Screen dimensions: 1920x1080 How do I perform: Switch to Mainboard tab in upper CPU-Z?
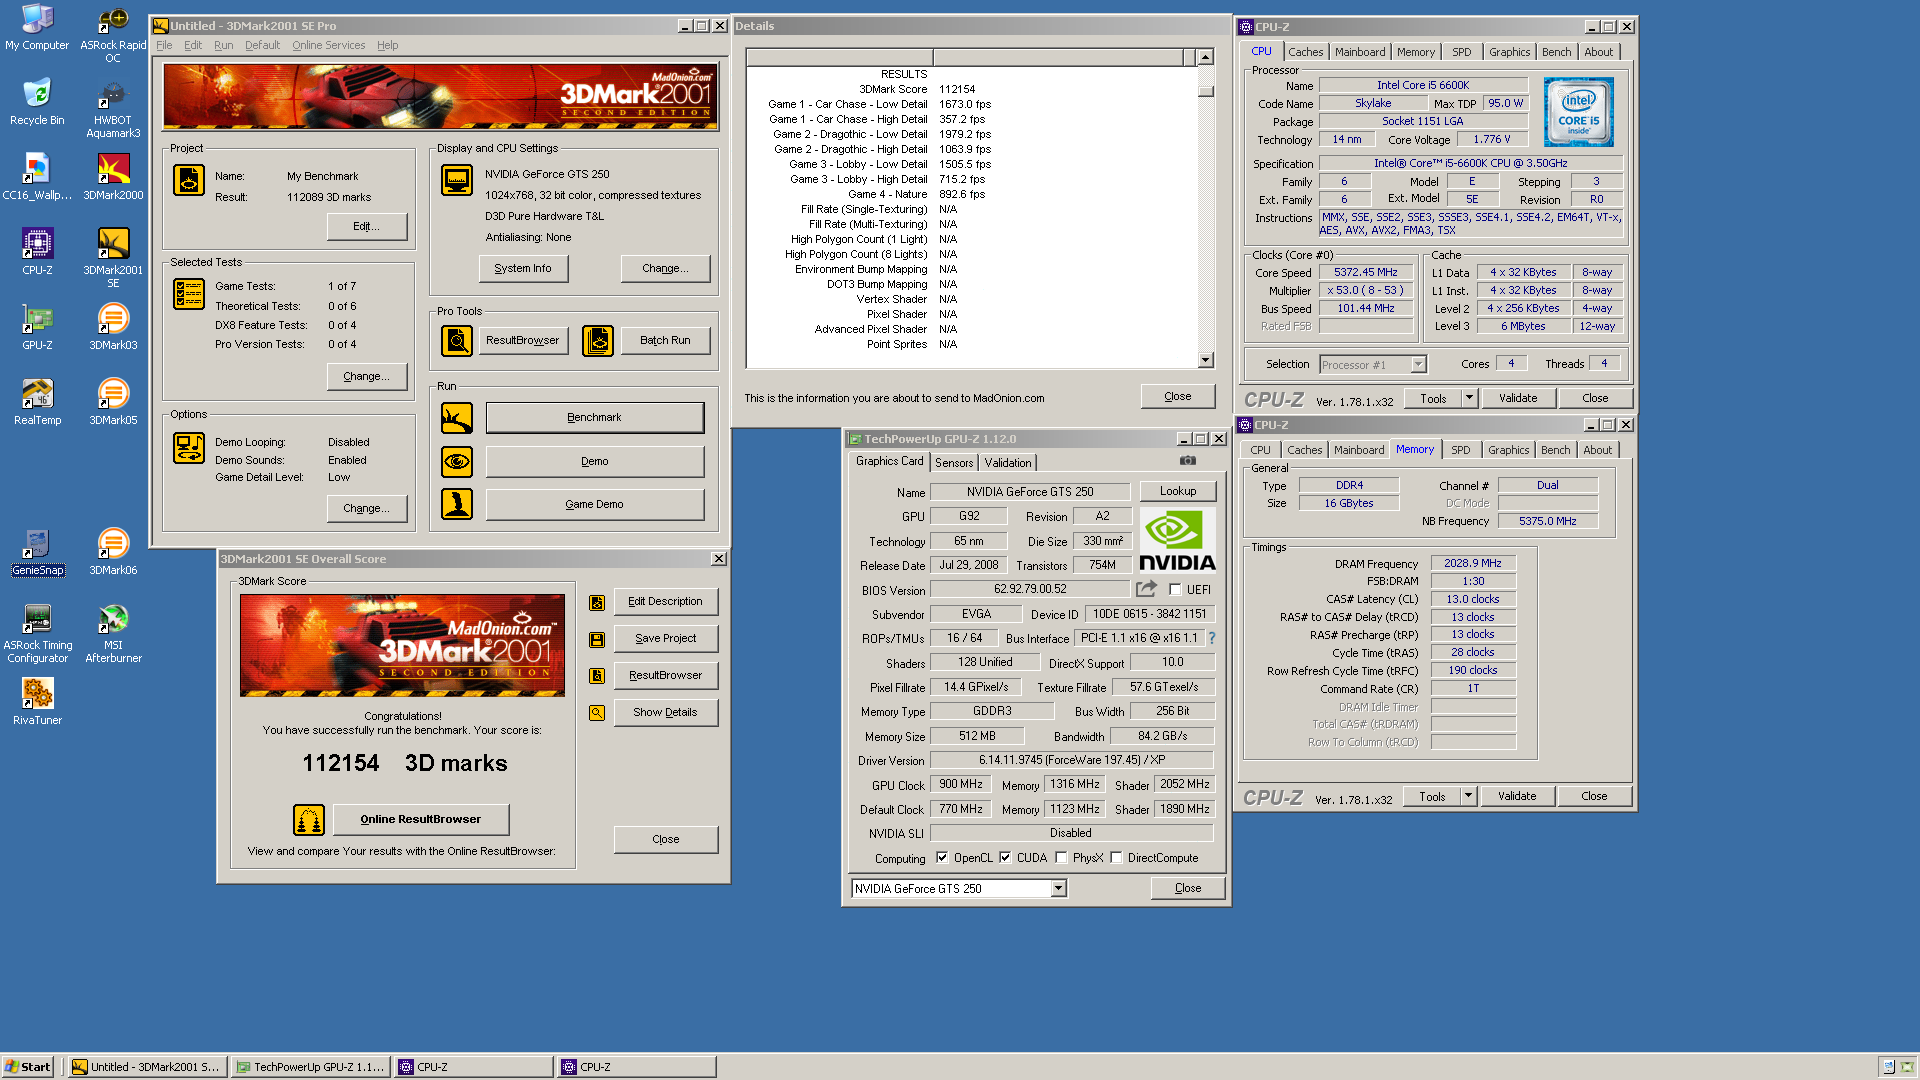click(1360, 53)
